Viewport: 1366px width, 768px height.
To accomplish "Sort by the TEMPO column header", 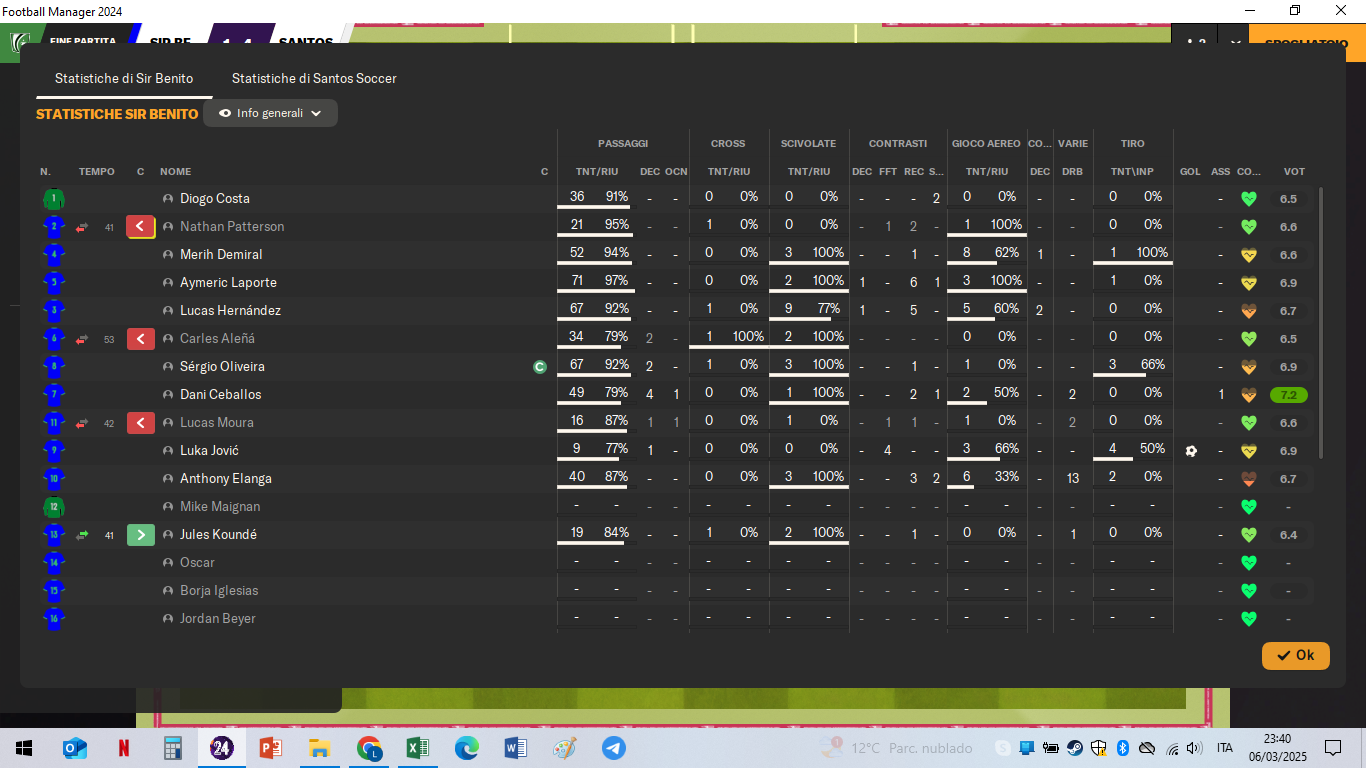I will (x=97, y=172).
